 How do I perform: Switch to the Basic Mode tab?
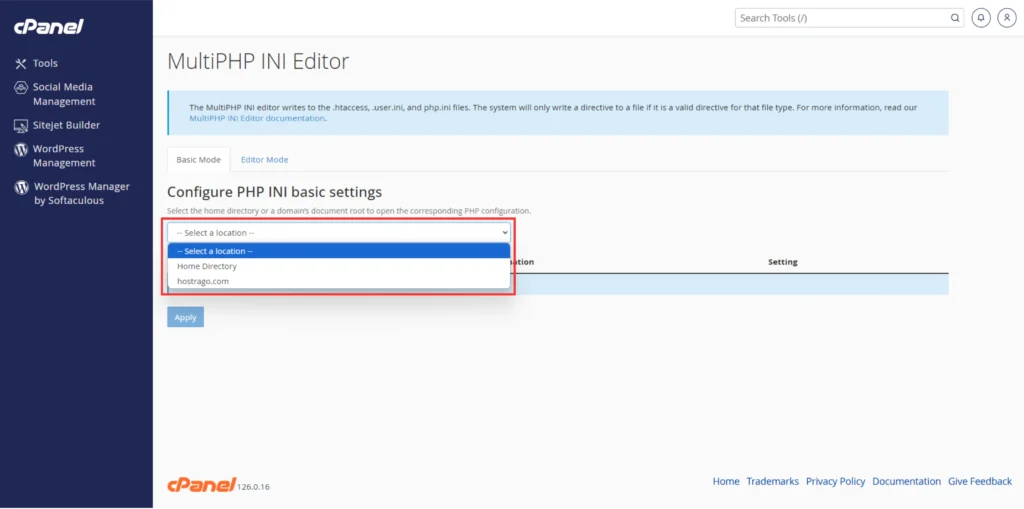199,159
